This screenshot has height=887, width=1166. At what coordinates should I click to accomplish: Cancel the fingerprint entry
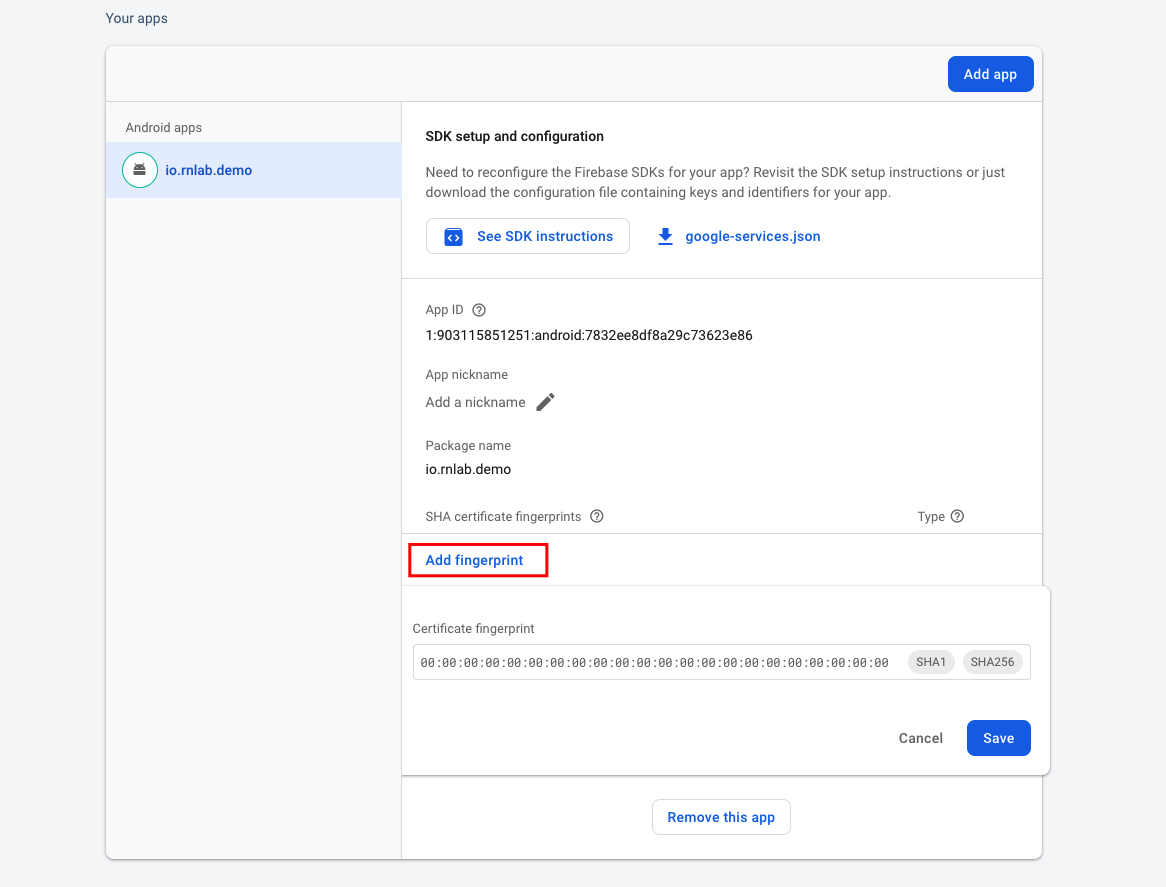tap(920, 738)
